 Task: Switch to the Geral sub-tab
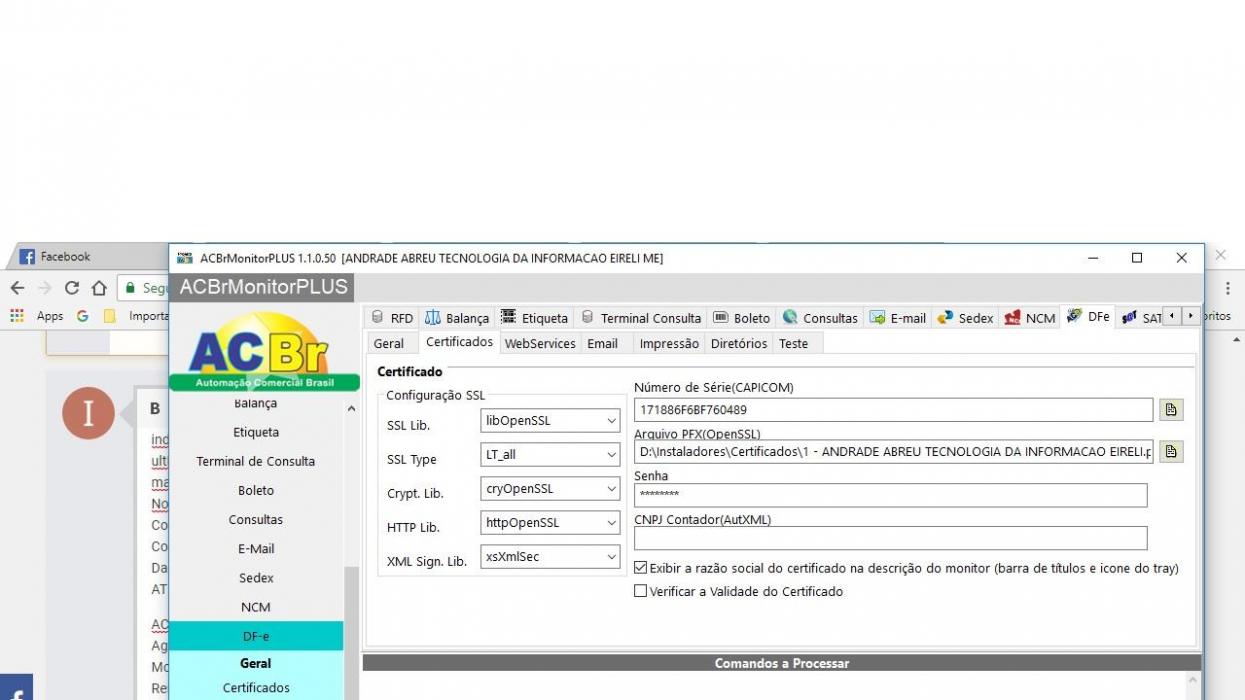coord(389,343)
